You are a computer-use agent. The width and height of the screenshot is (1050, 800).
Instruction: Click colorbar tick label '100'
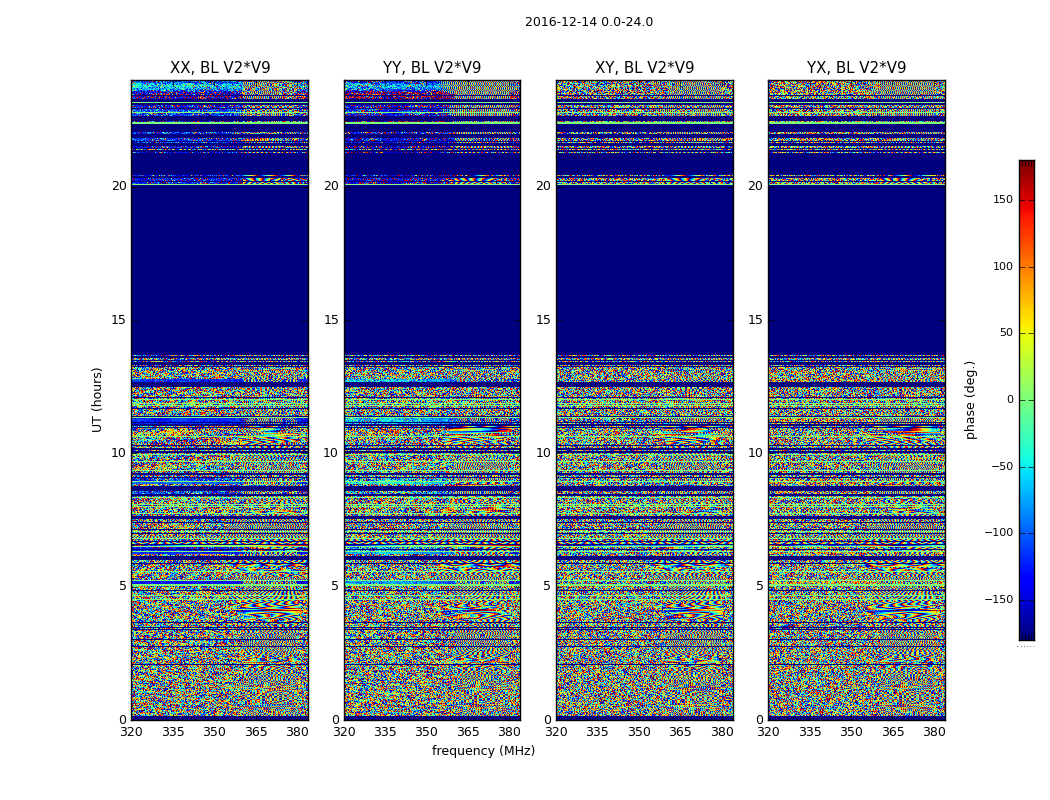coord(1003,266)
